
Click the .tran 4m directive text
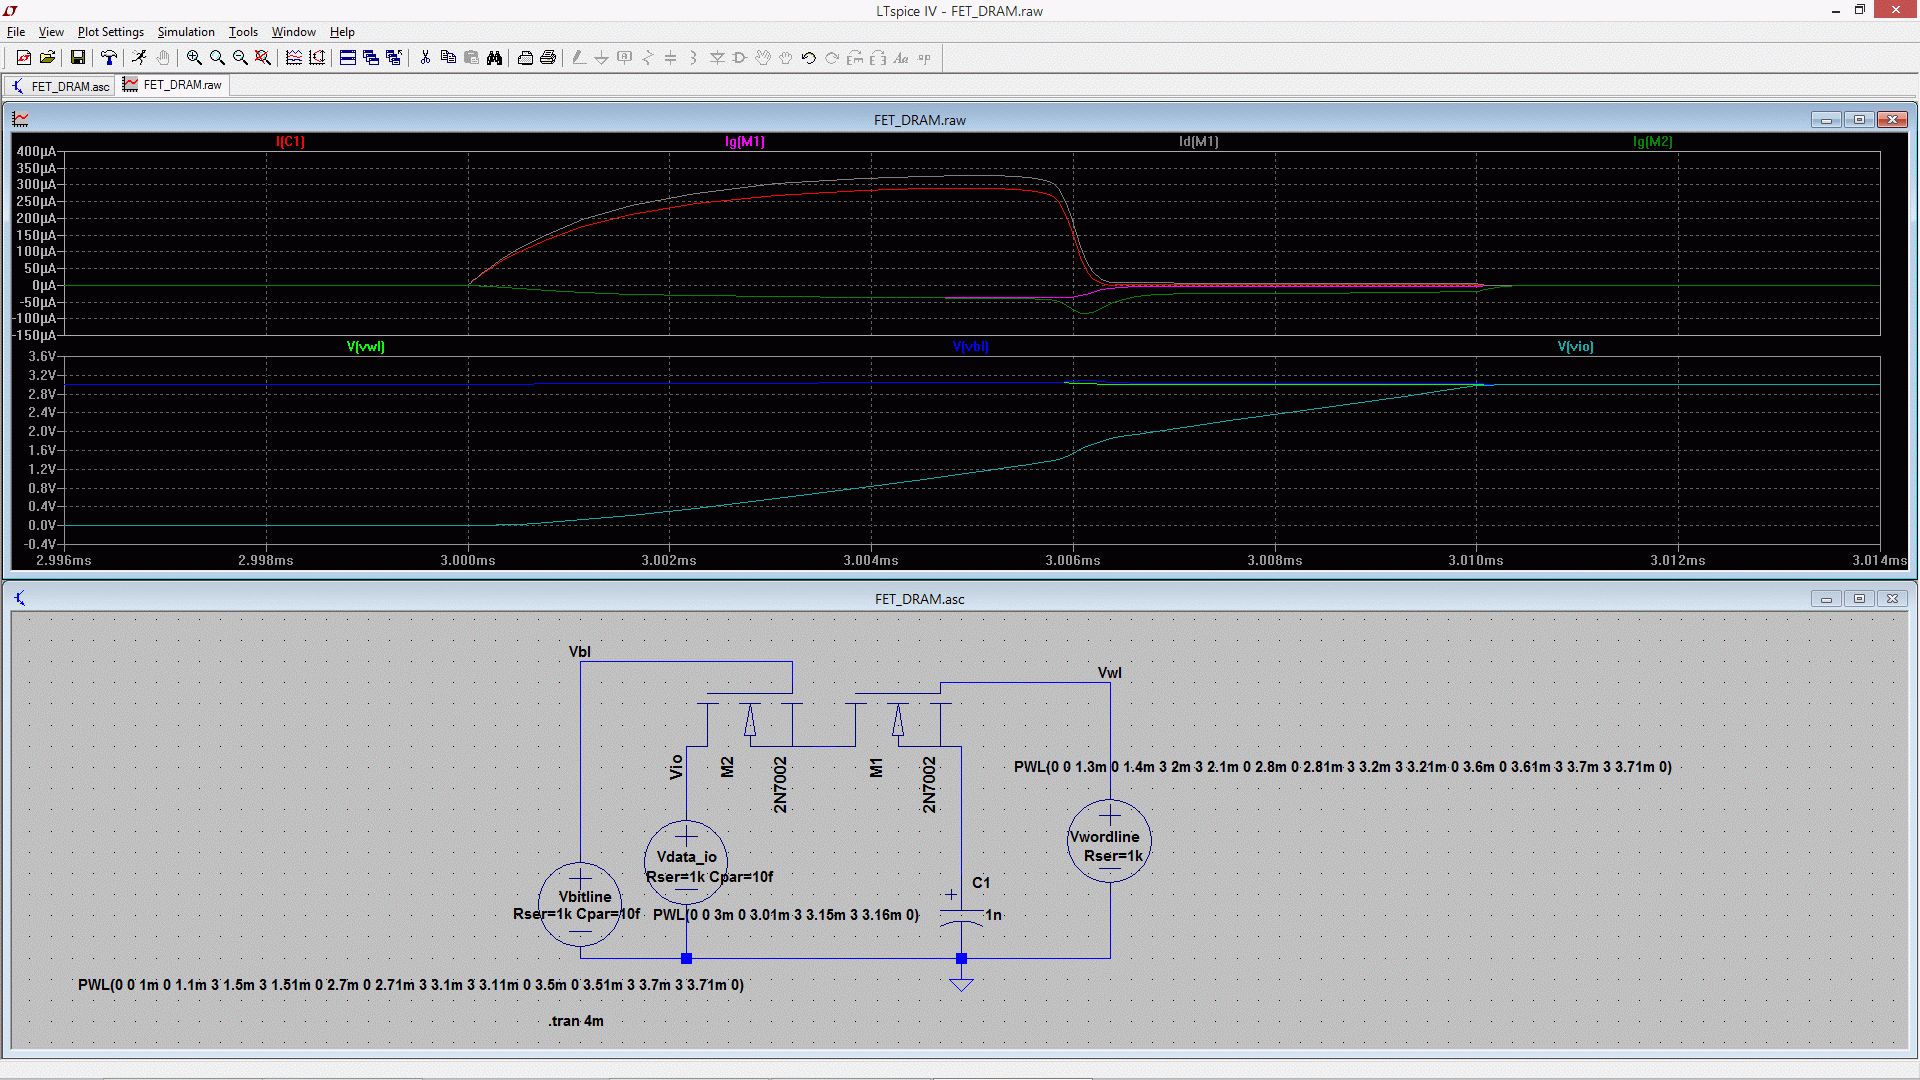click(576, 1021)
